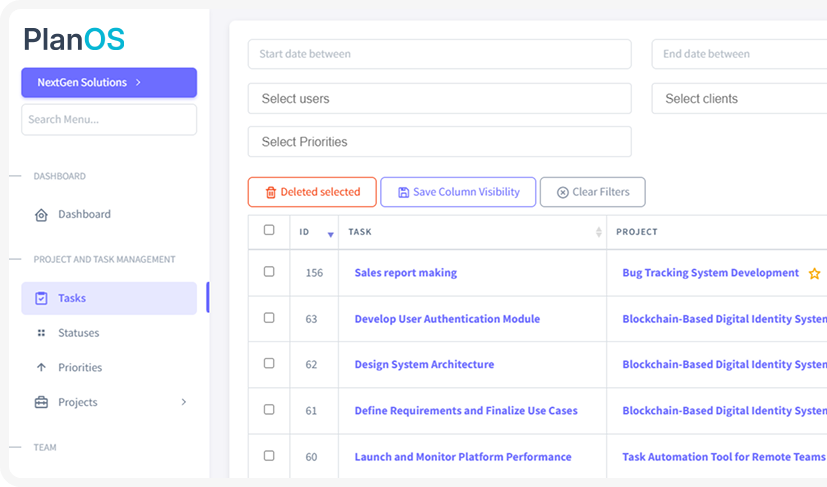Sort the table by ID column arrow
This screenshot has height=487, width=827.
pos(331,234)
